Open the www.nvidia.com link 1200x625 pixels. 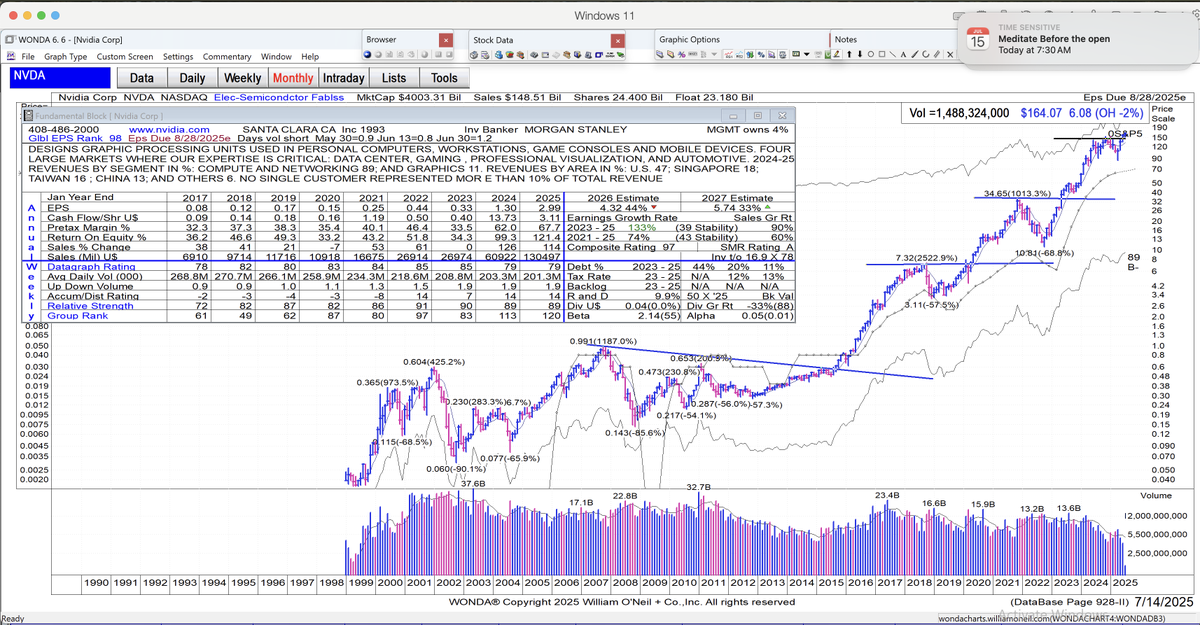[x=169, y=130]
